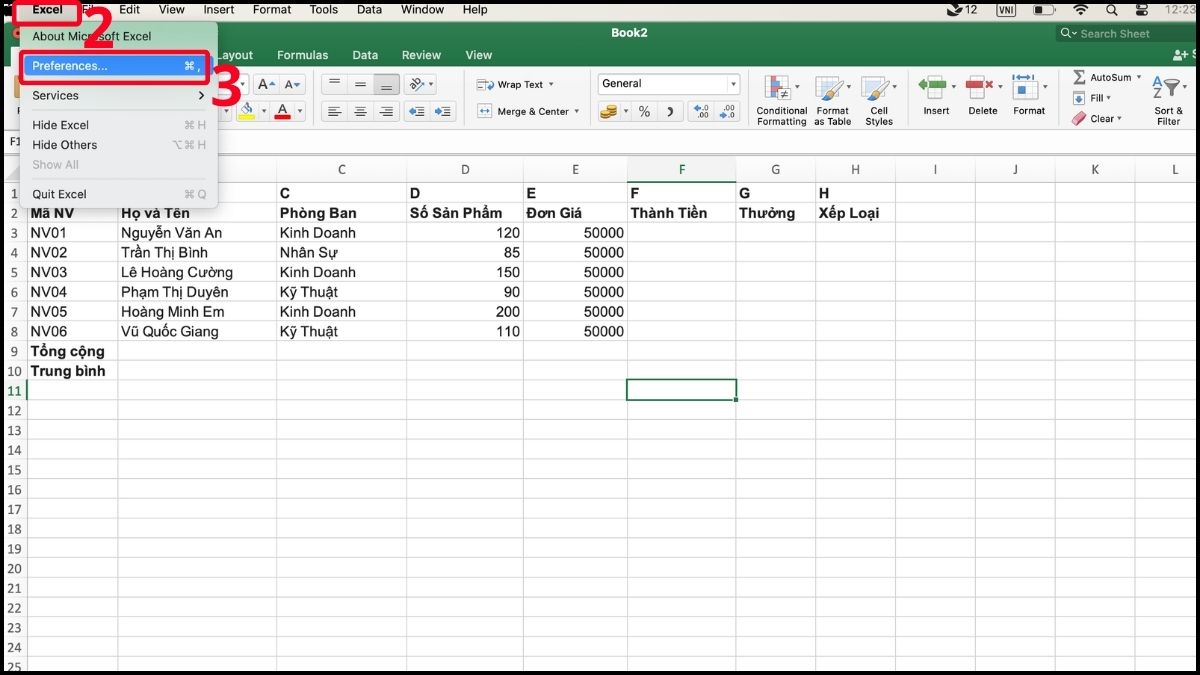Open the macOS Control Center icon
This screenshot has width=1200, height=675.
[1143, 10]
